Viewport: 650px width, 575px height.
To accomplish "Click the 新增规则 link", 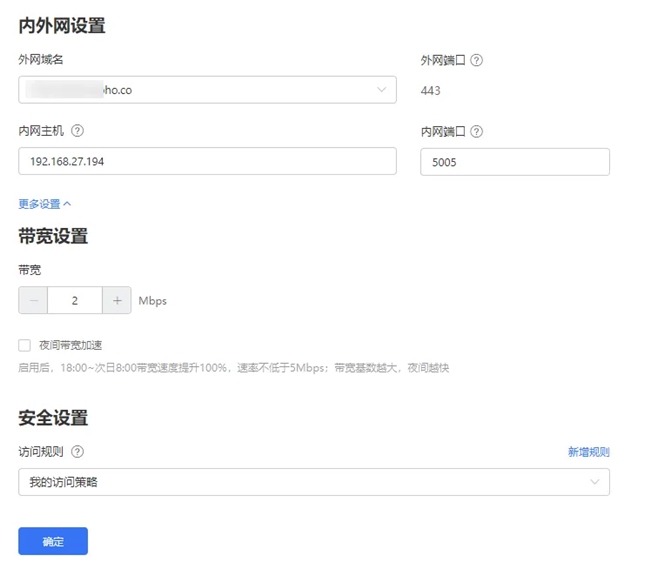I will tap(588, 452).
